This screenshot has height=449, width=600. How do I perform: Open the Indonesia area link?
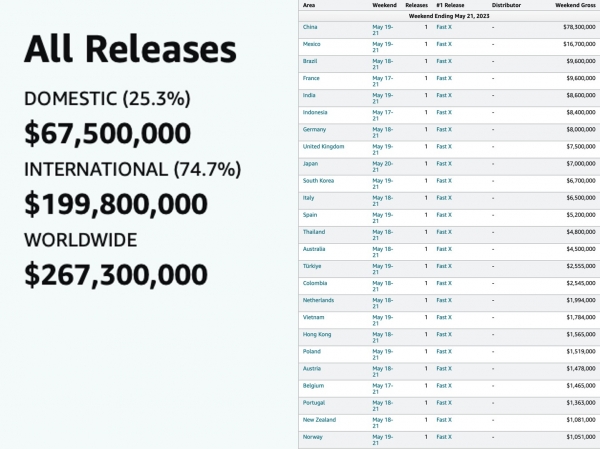coord(315,113)
